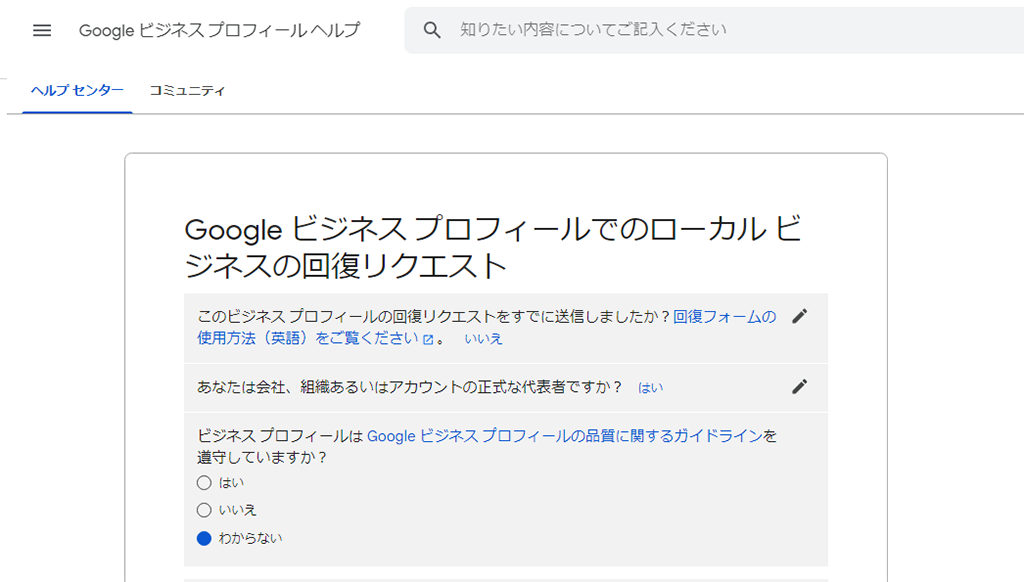Go to Google ビジネス プロフィール ヘルプ home
The image size is (1024, 582).
click(x=219, y=30)
